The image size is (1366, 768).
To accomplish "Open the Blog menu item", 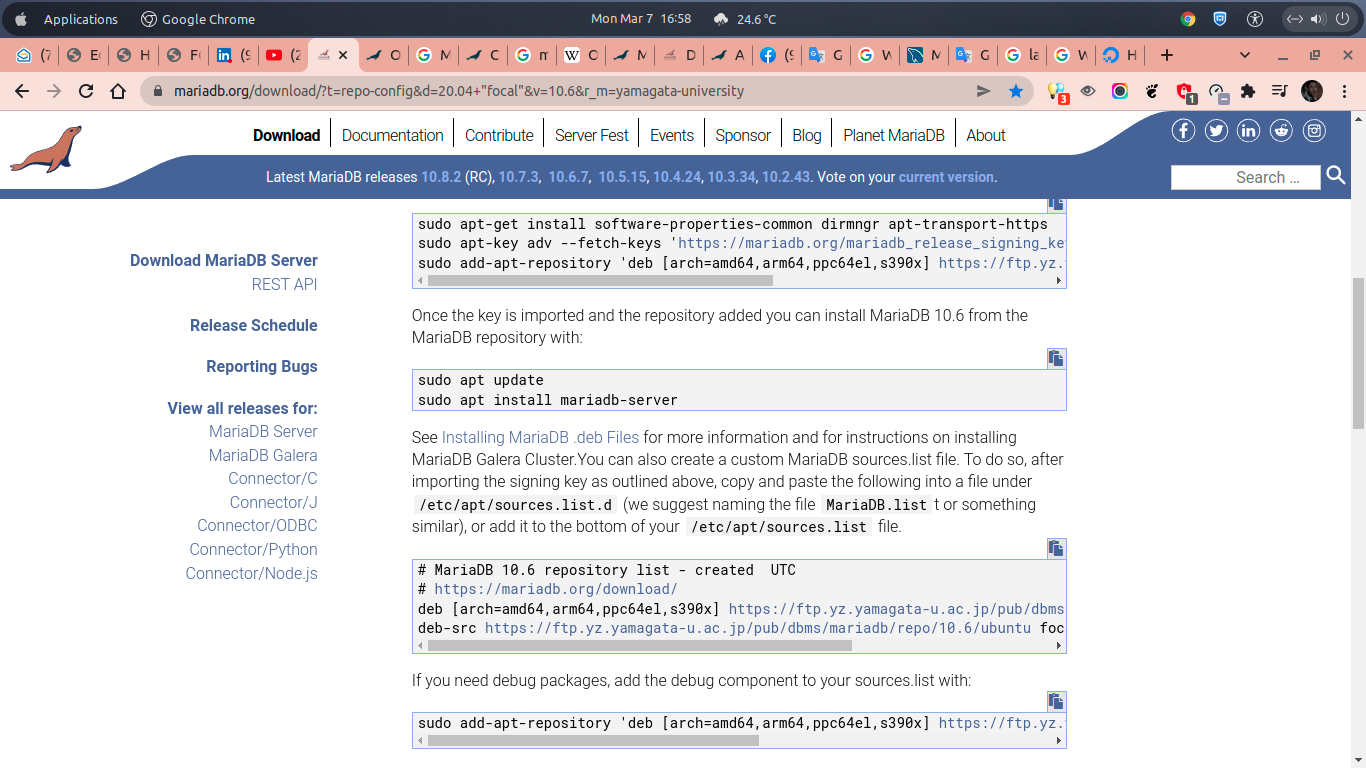I will 807,135.
